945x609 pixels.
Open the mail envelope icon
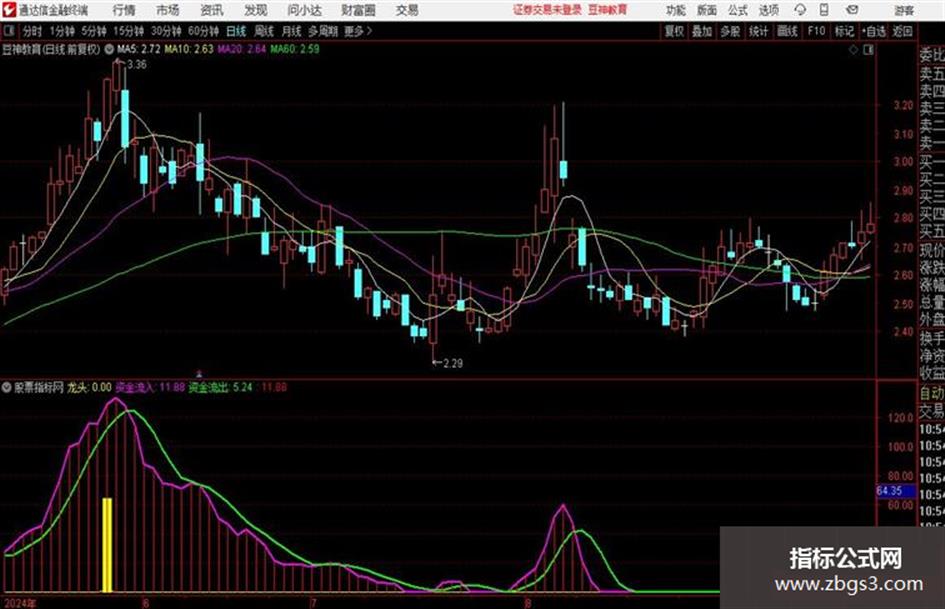(852, 10)
